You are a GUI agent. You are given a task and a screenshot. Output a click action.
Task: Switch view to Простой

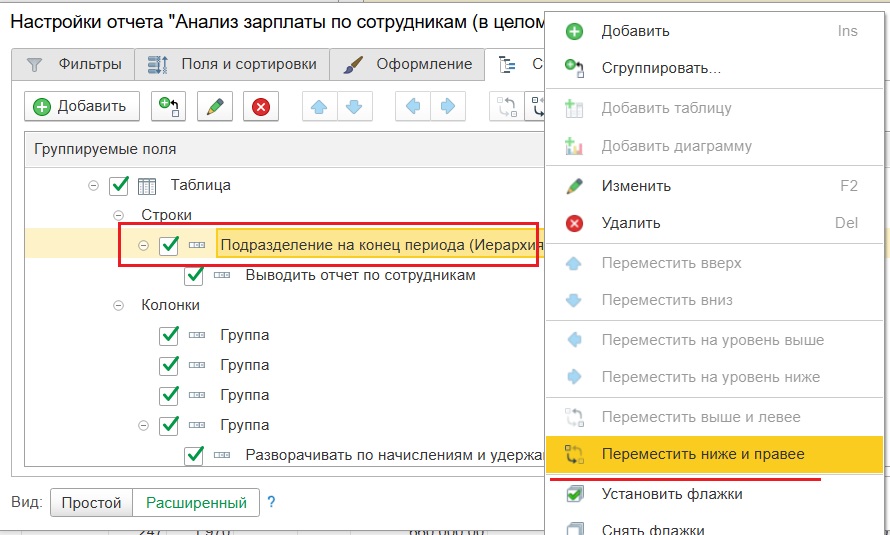[x=91, y=503]
